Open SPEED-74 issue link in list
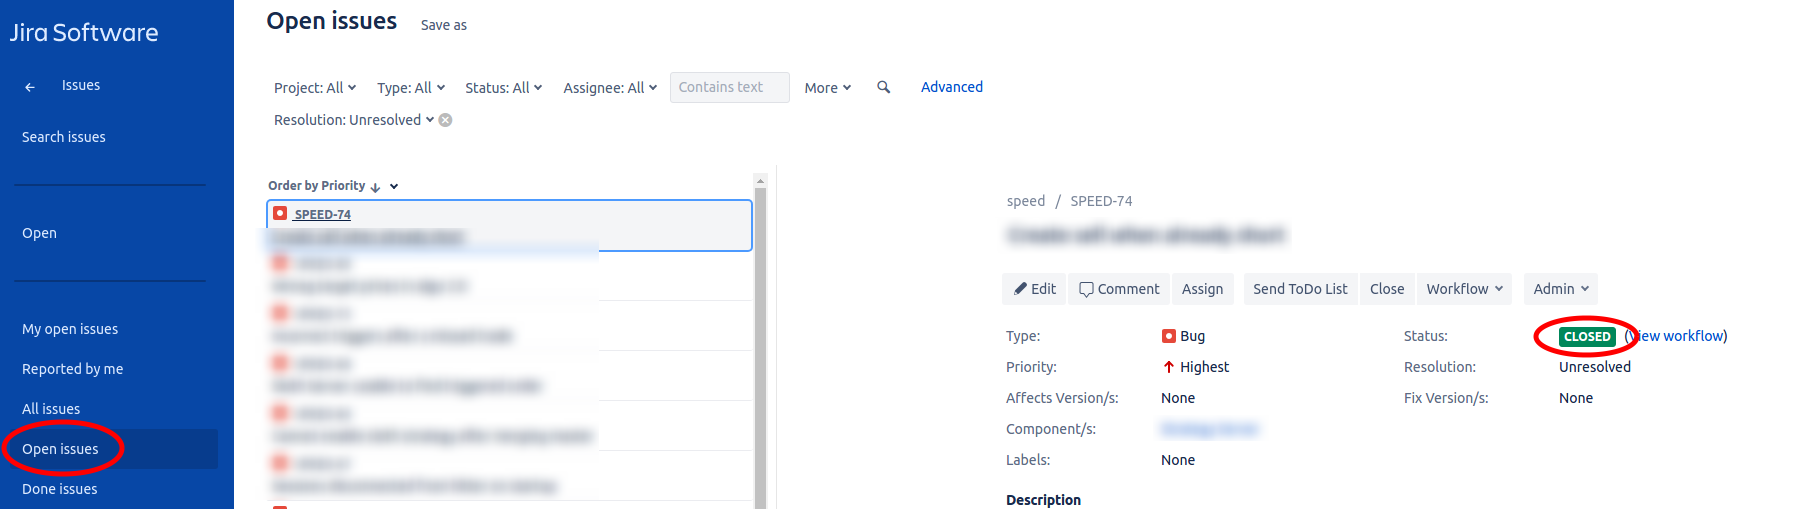1800x509 pixels. (x=322, y=214)
